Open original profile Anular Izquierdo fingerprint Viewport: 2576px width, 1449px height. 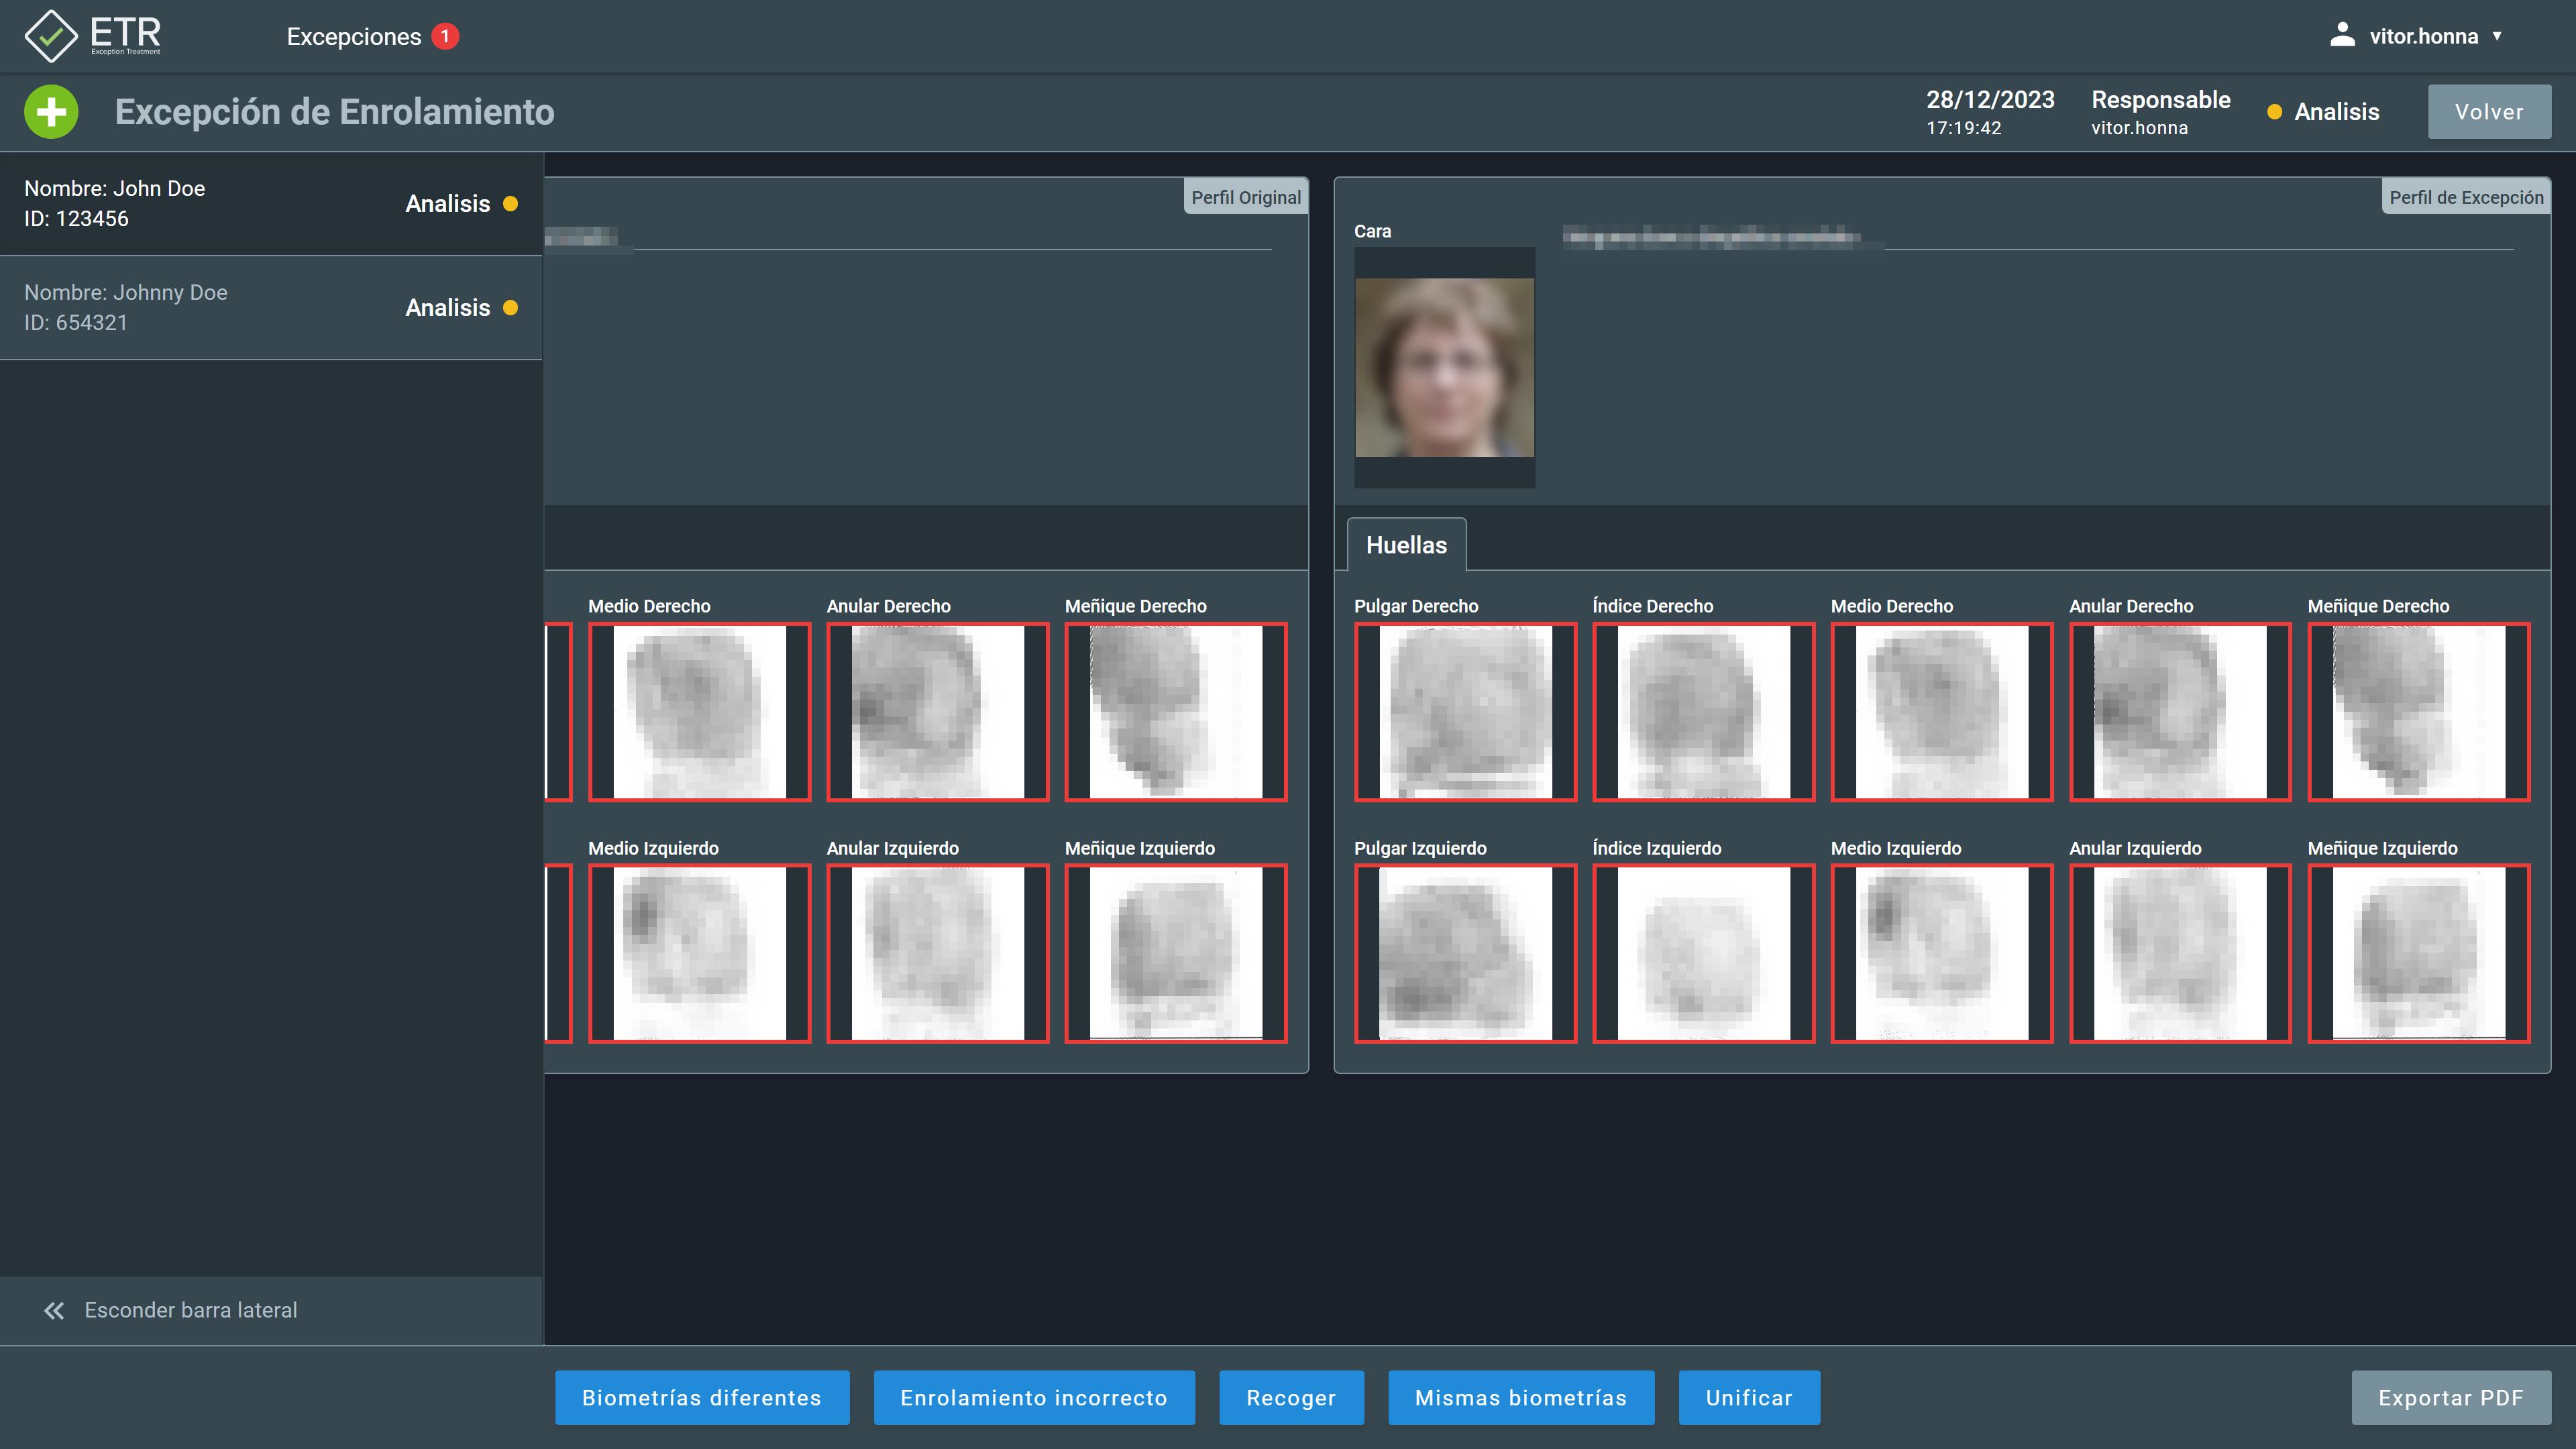937,953
